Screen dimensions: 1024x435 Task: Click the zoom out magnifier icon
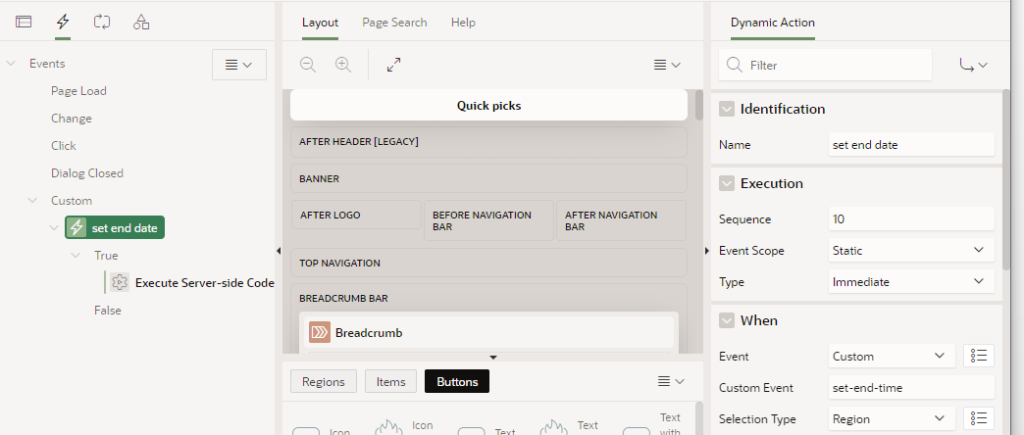pos(308,64)
